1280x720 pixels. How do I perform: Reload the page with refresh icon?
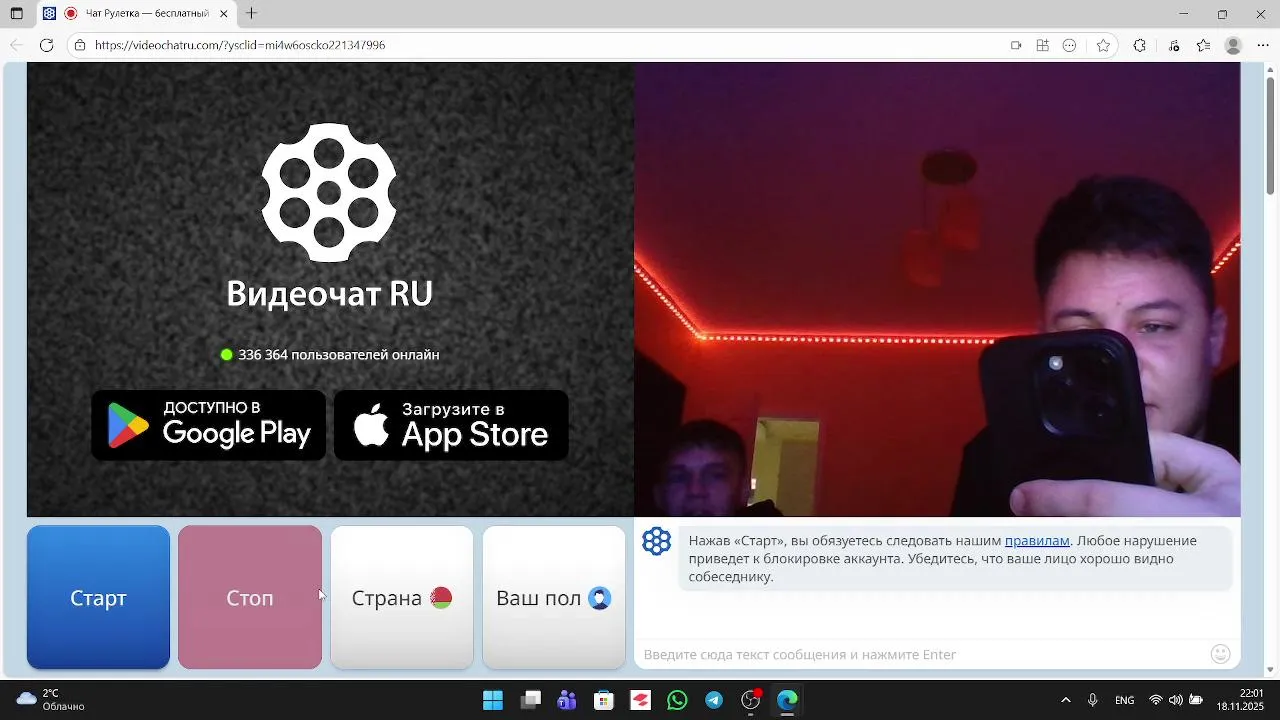(46, 45)
